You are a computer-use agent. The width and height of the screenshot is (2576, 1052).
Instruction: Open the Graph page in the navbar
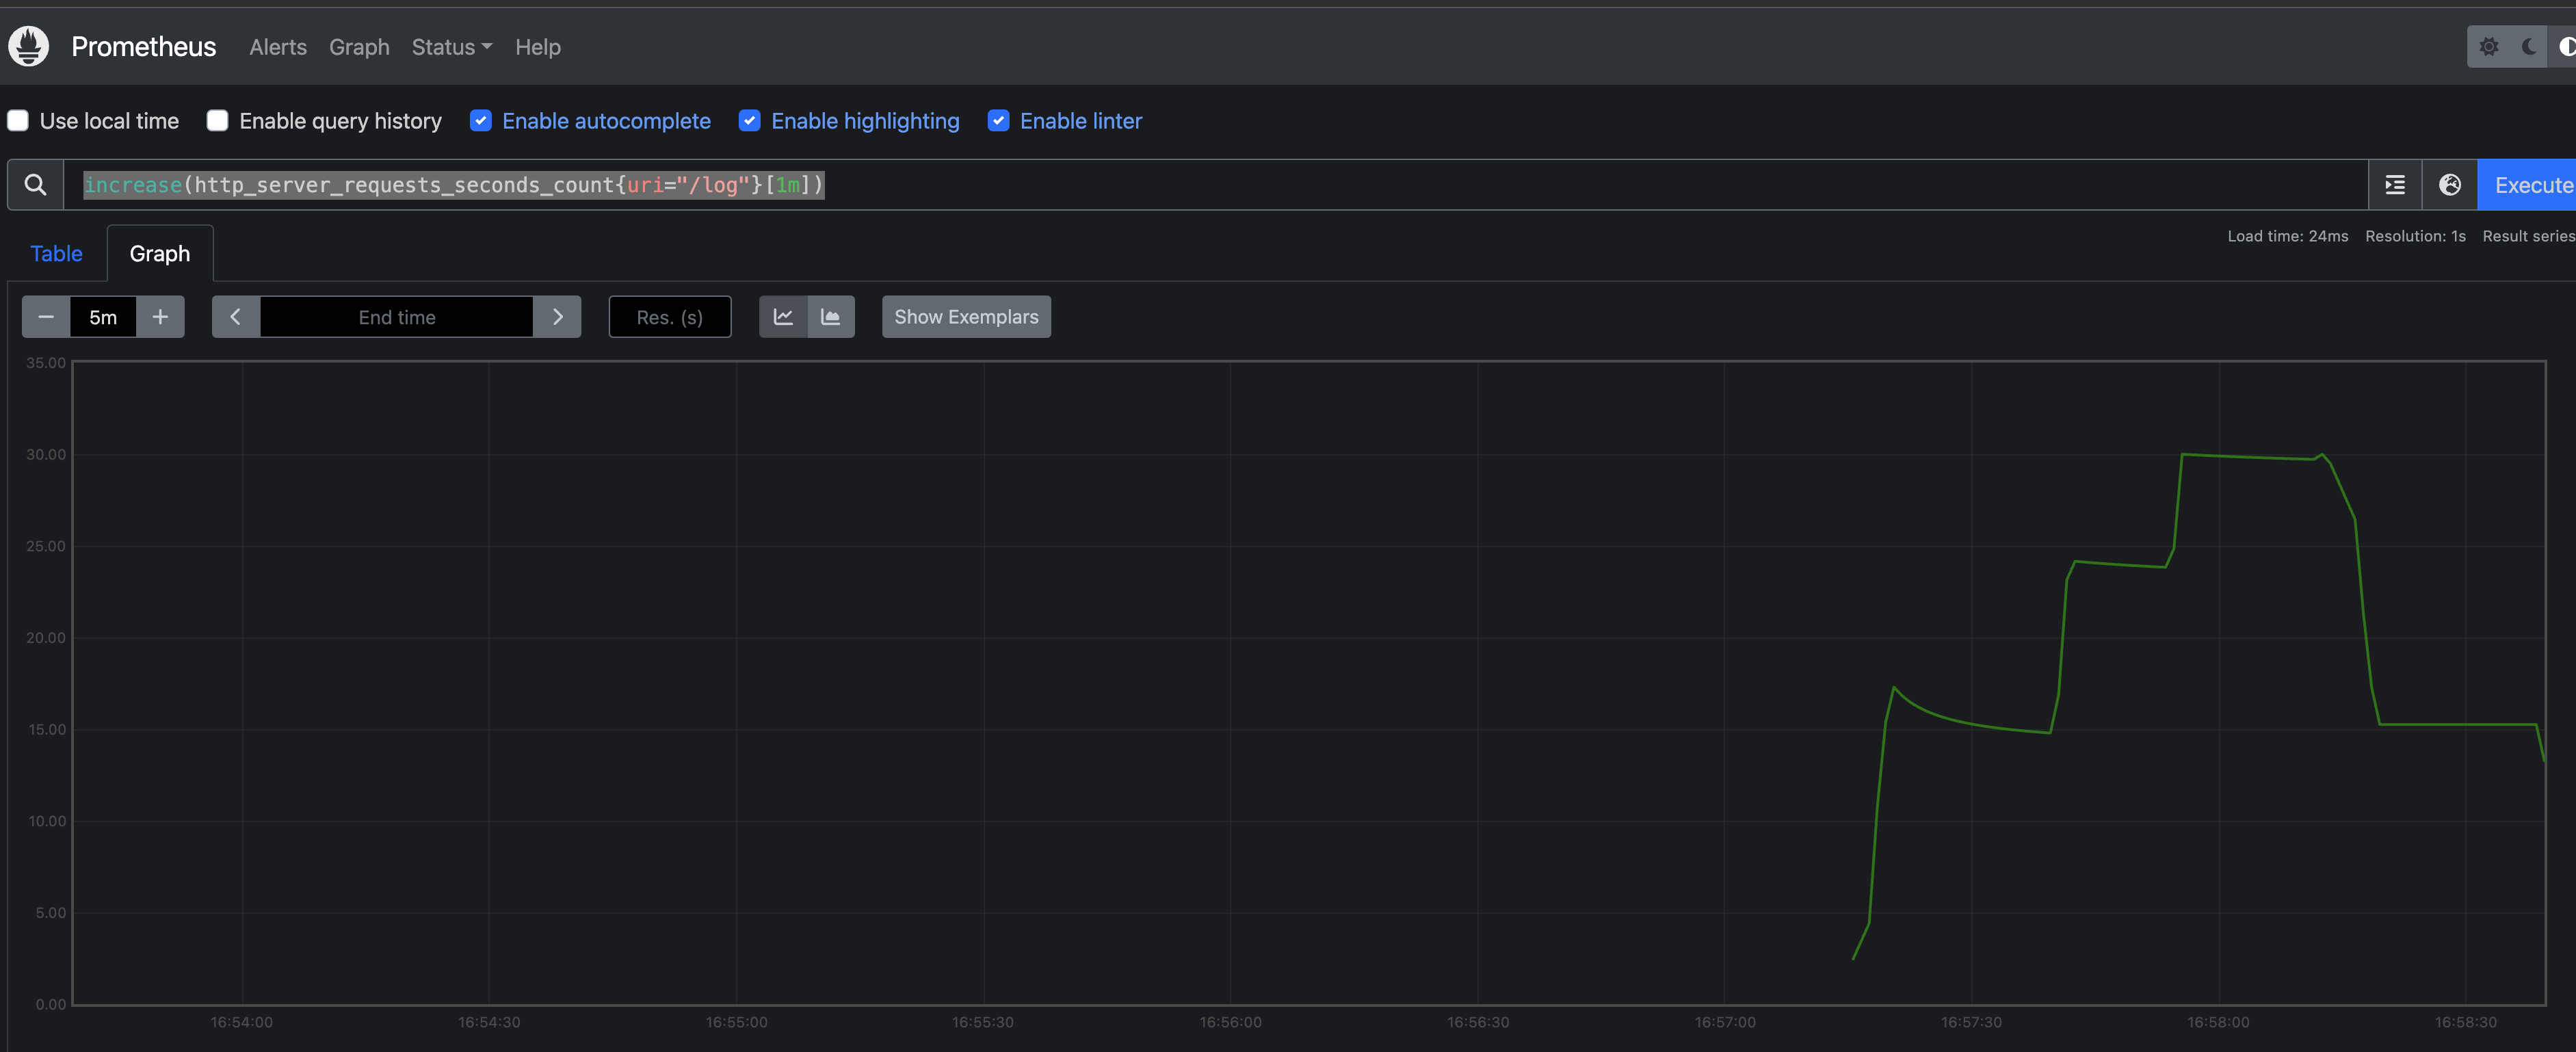[359, 47]
